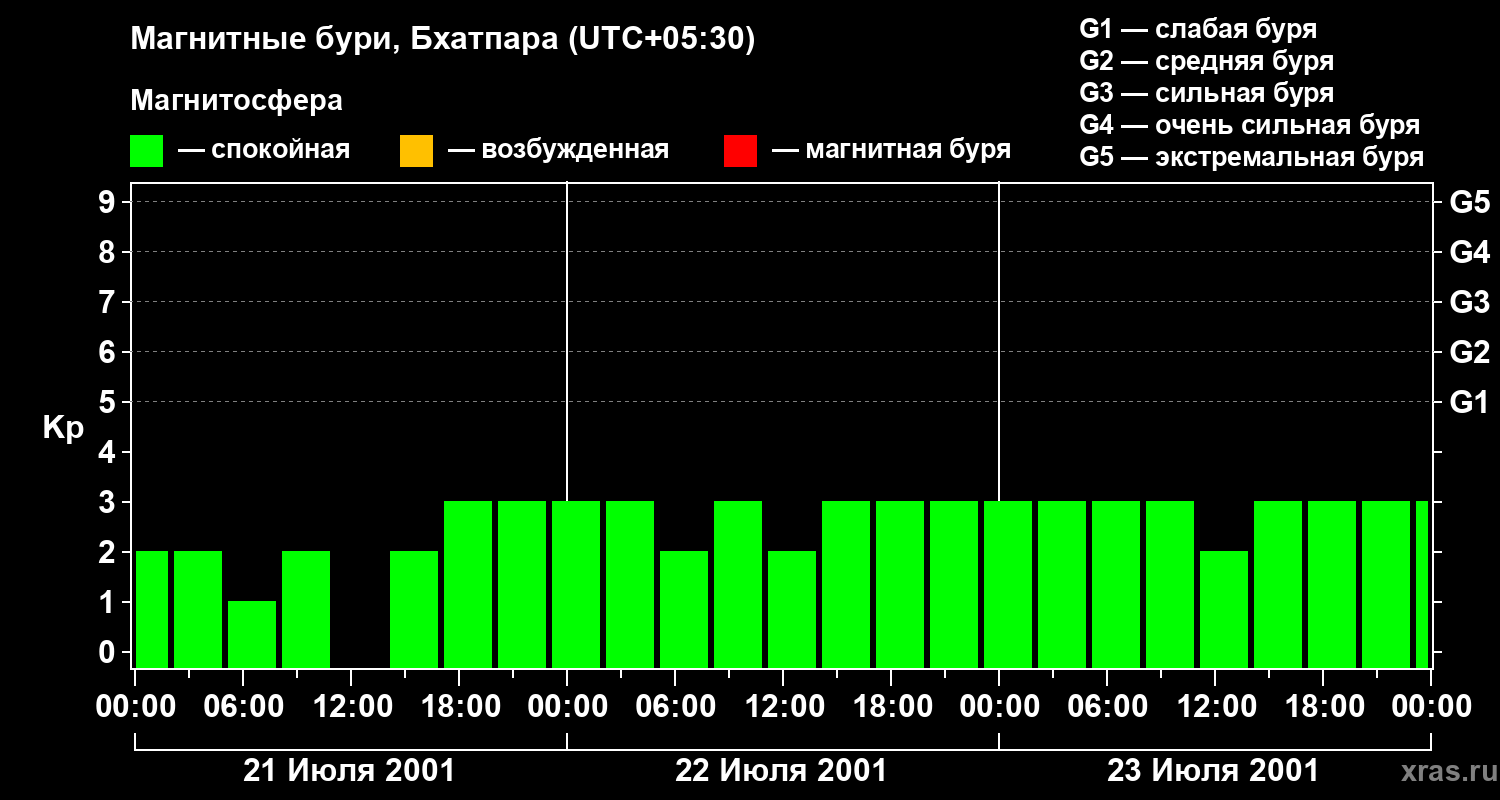Select the xras.ru watermark link
Viewport: 1500px width, 800px height.
(x=1445, y=771)
